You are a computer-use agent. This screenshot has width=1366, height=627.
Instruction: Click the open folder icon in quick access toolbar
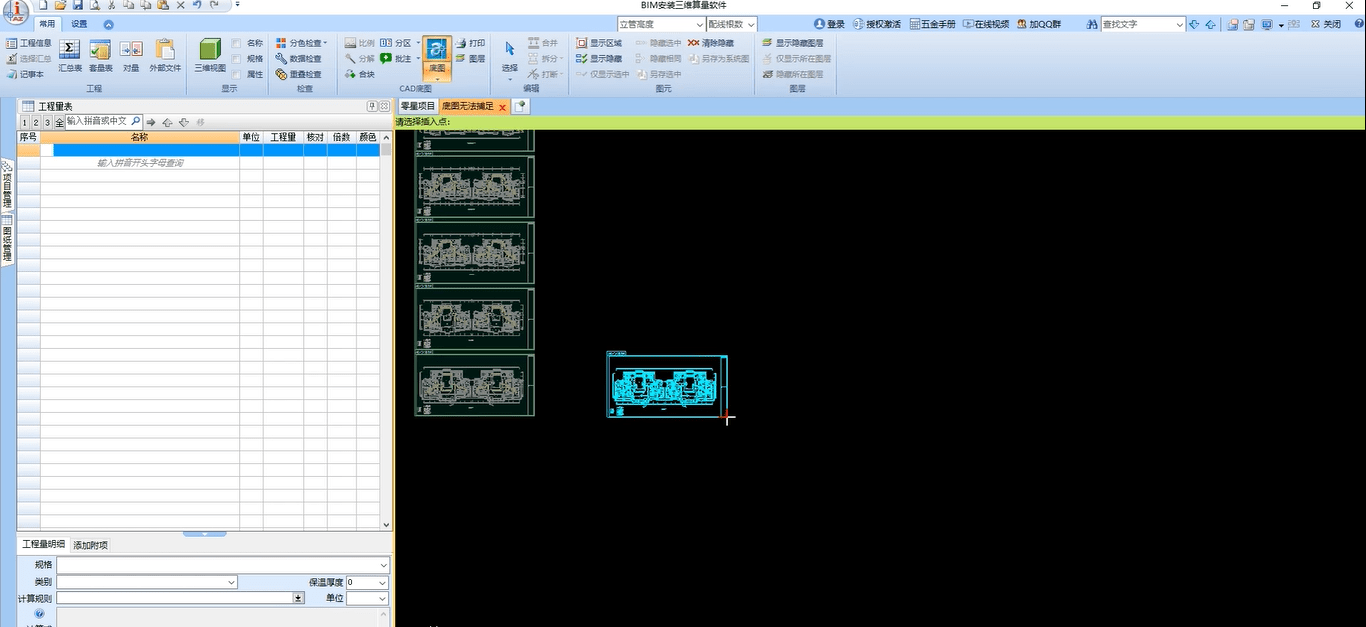pos(60,5)
